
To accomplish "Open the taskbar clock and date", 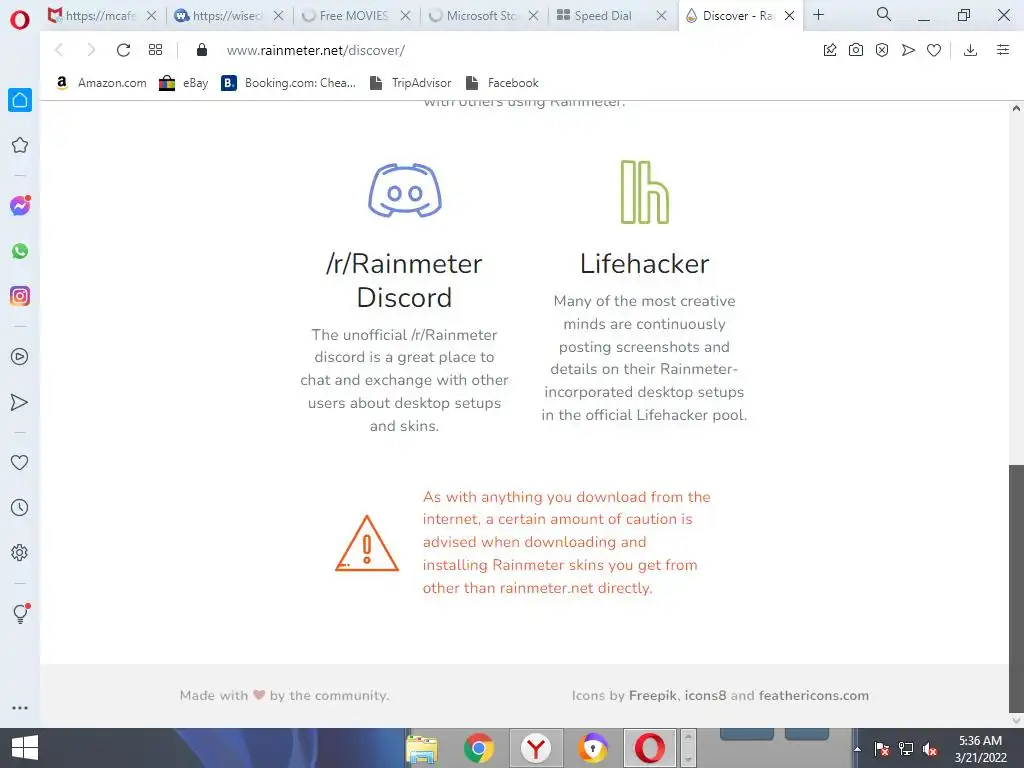I will coord(980,749).
